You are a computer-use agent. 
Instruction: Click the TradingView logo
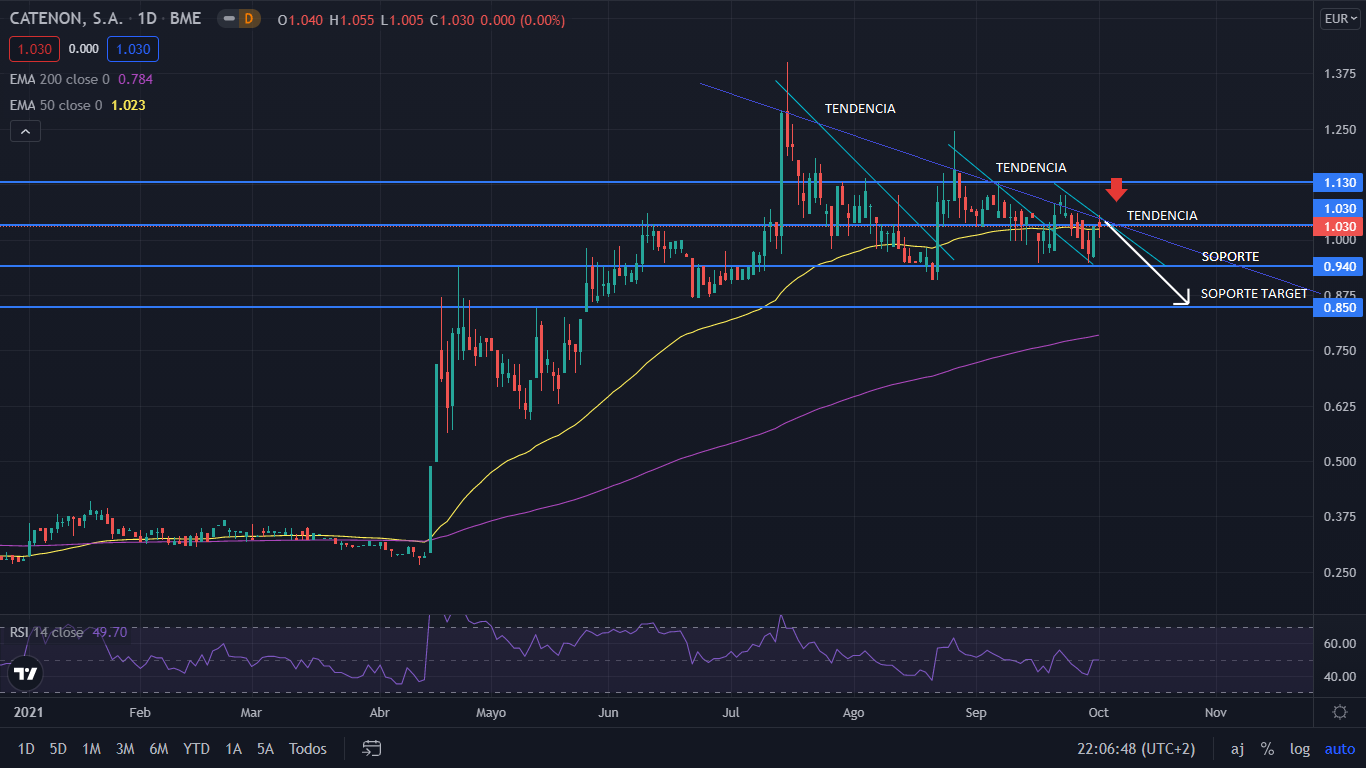click(x=26, y=673)
